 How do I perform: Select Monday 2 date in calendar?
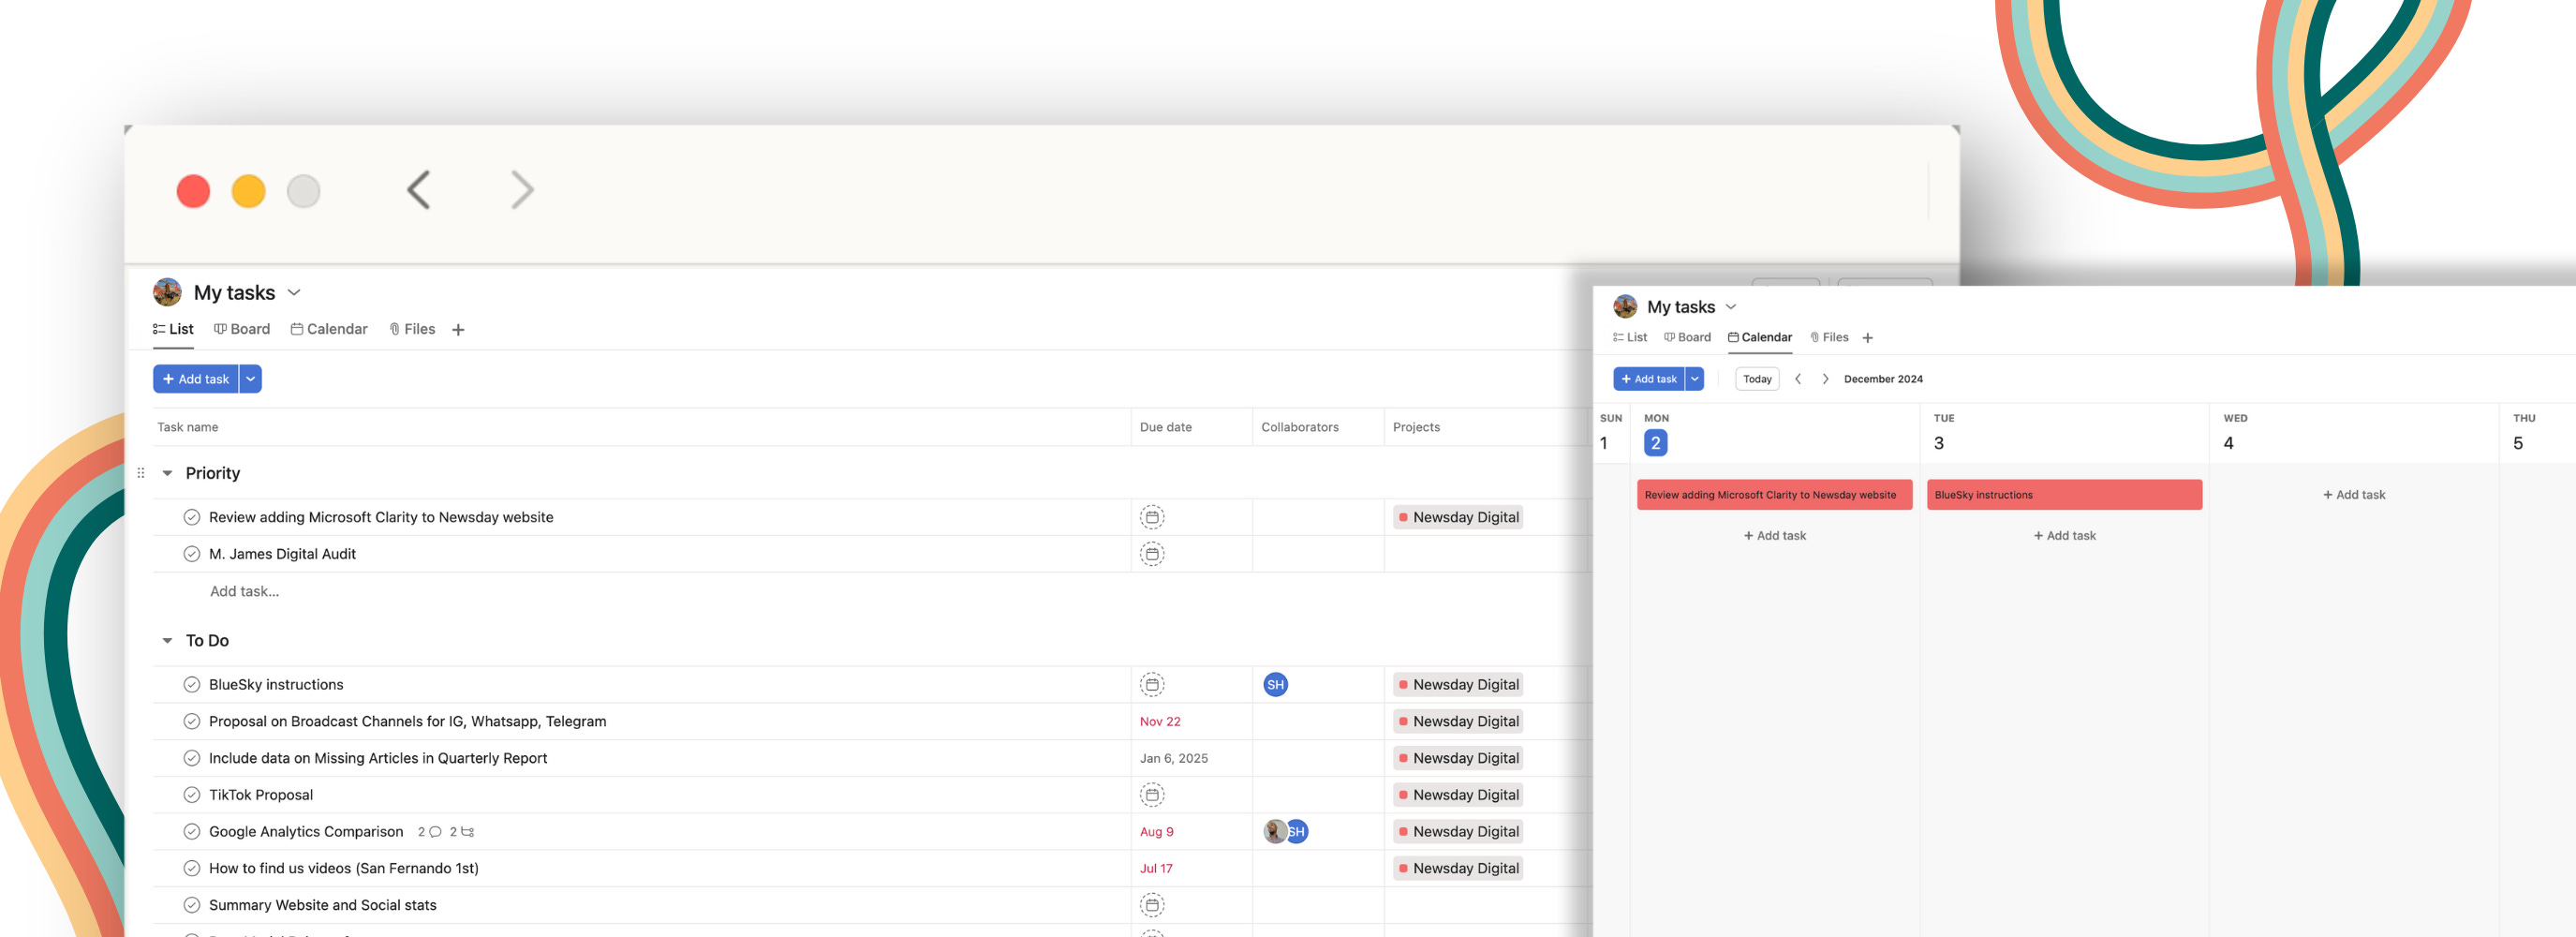pyautogui.click(x=1655, y=443)
